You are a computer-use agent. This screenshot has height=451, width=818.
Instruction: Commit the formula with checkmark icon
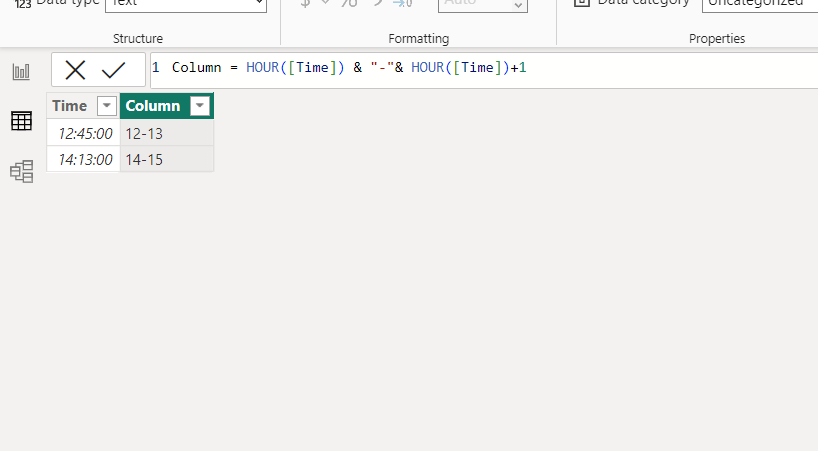pos(113,70)
